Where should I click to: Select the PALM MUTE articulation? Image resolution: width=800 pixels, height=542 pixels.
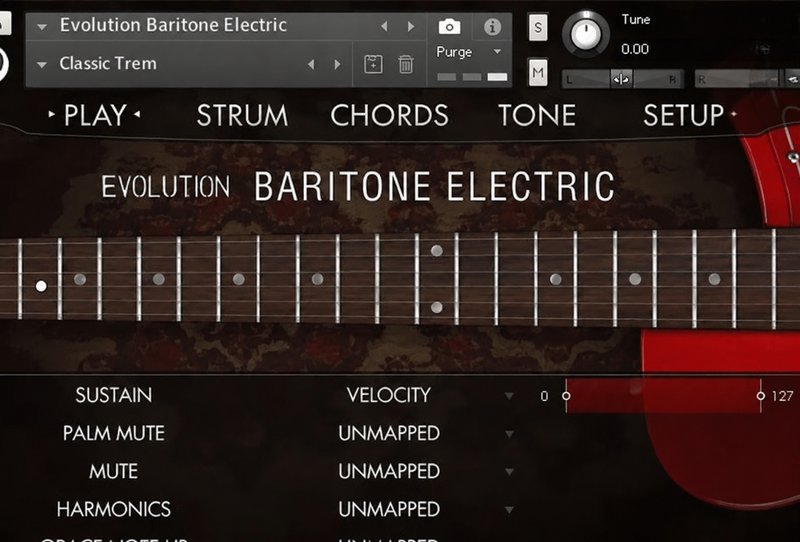114,433
